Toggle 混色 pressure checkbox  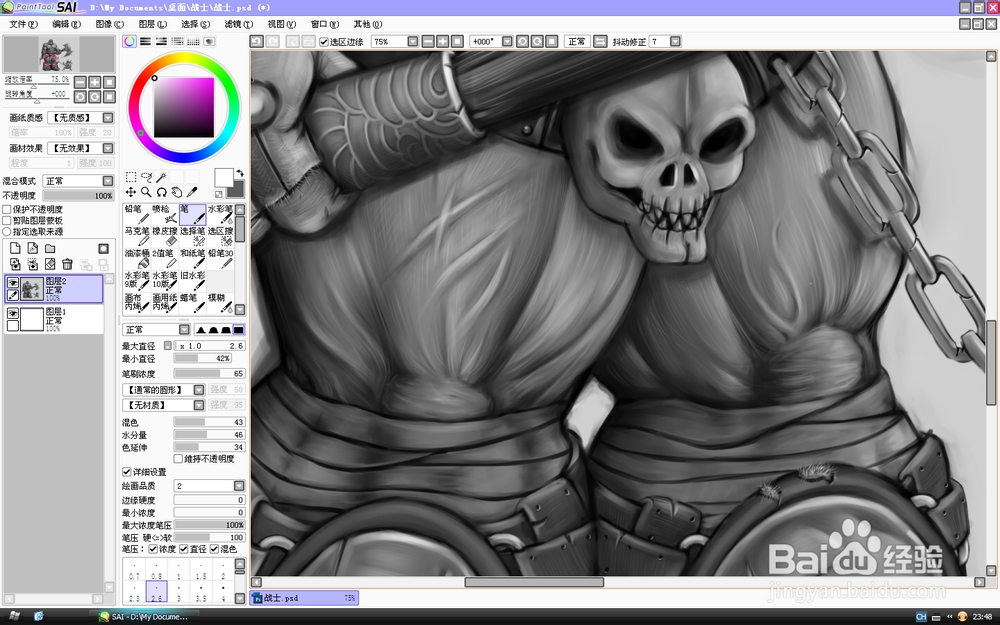point(214,548)
